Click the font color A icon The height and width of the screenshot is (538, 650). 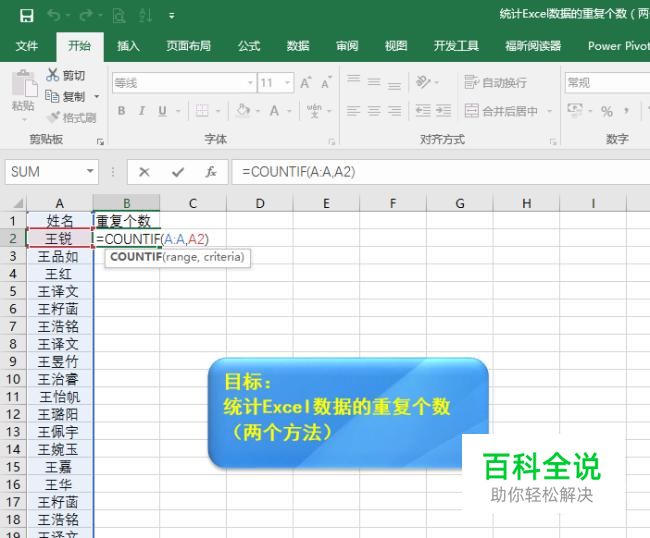click(274, 111)
